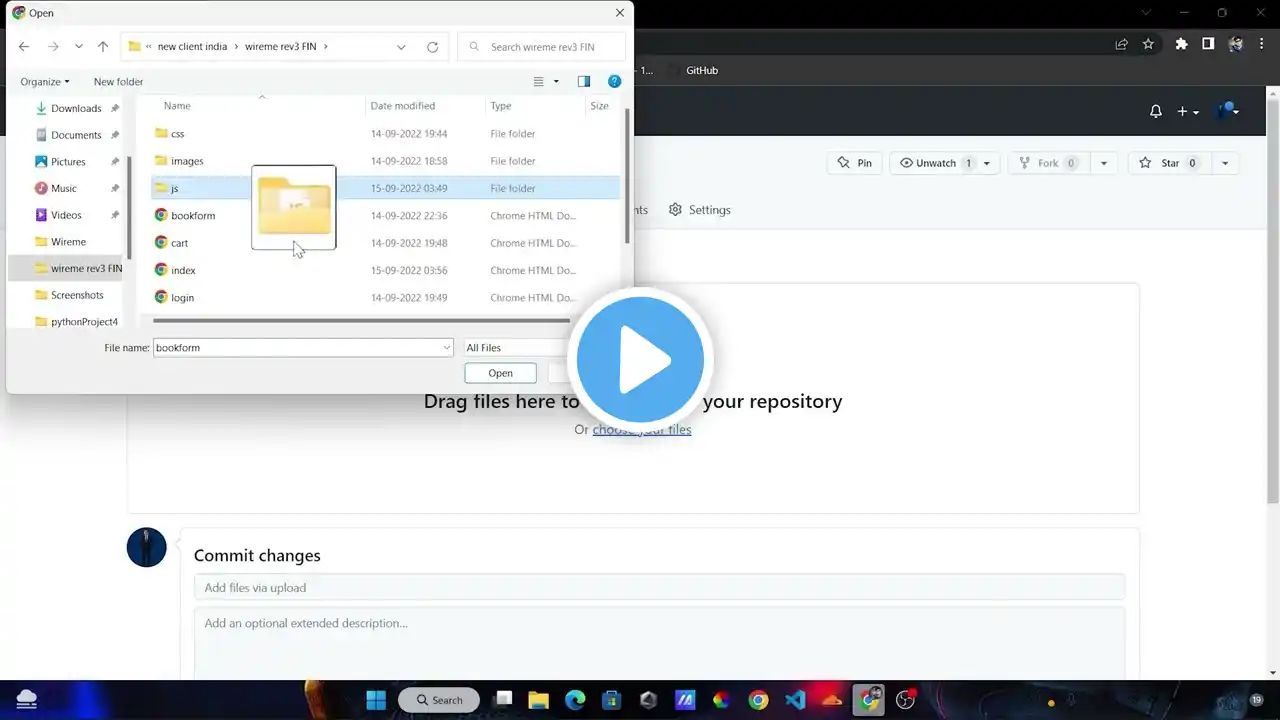Open the GitHub user avatar menu
Screen dimensions: 1280x720
click(1229, 111)
